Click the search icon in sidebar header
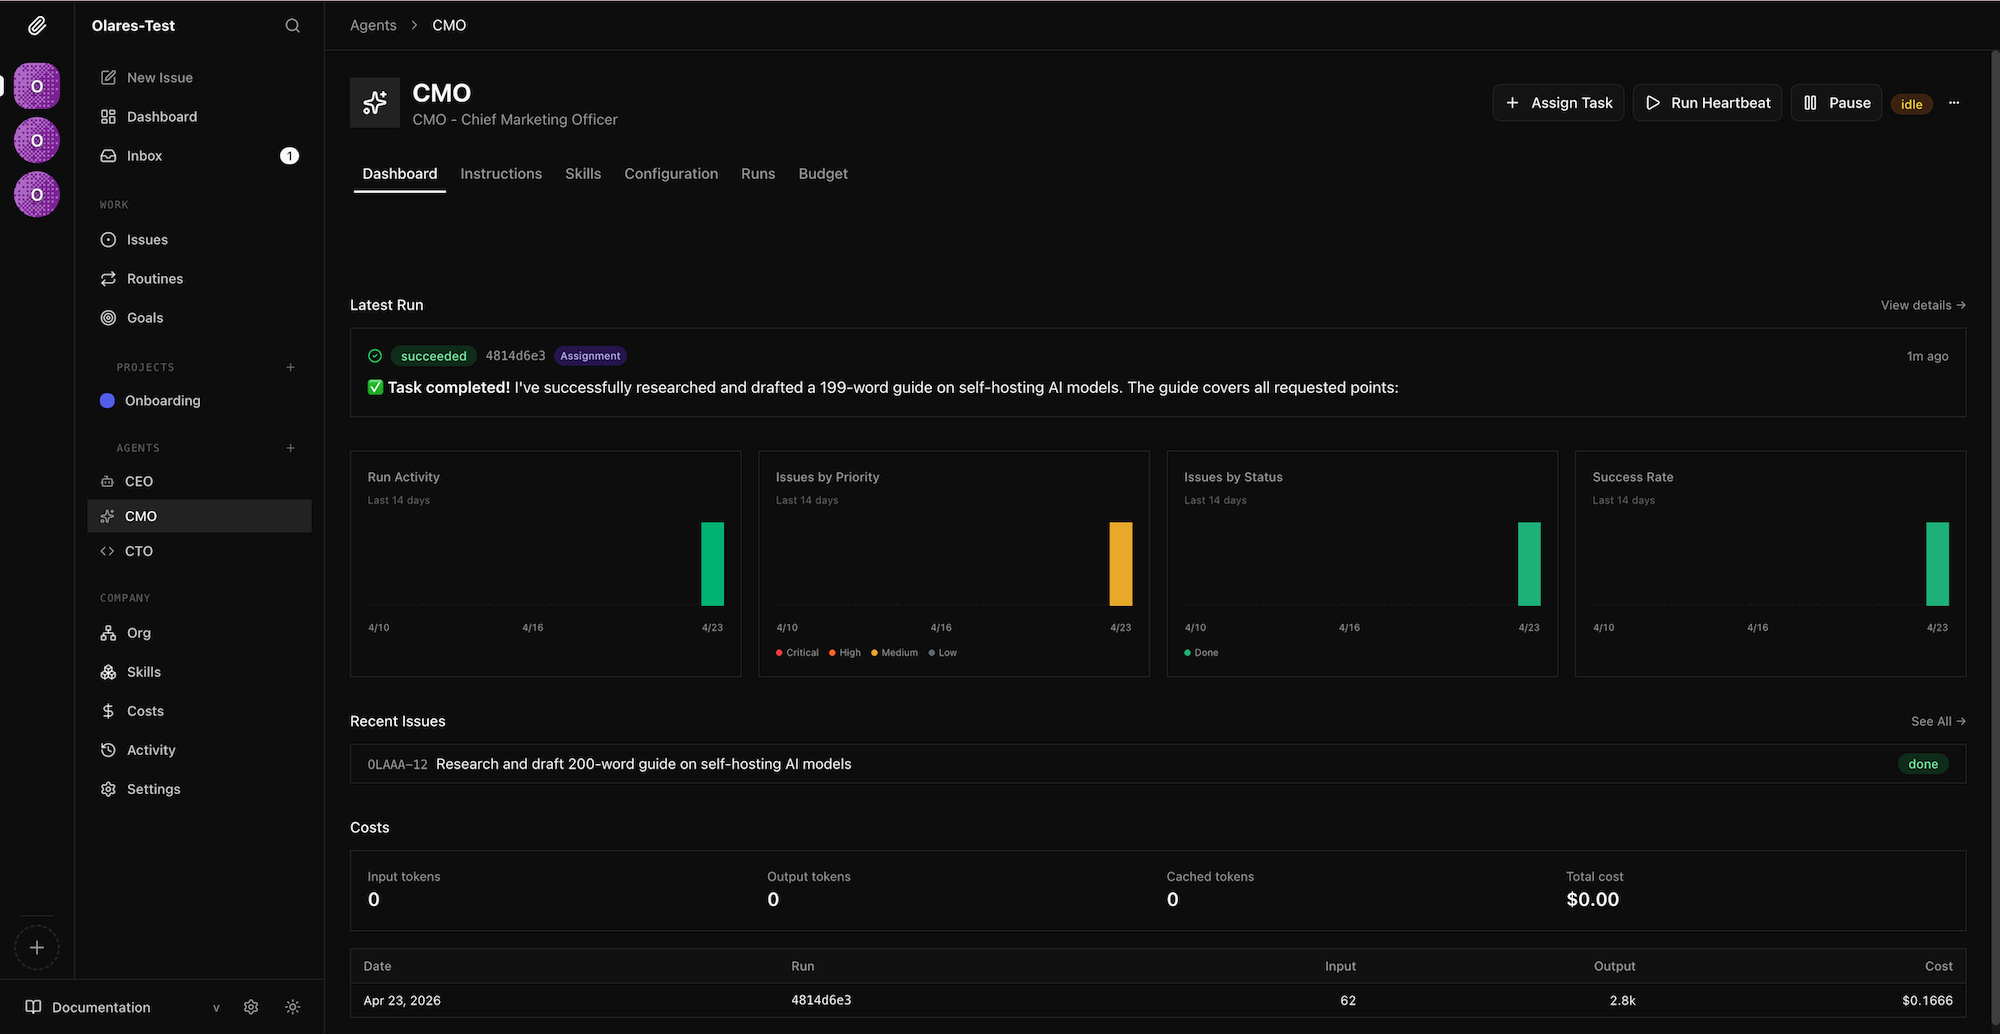2000x1034 pixels. tap(292, 26)
